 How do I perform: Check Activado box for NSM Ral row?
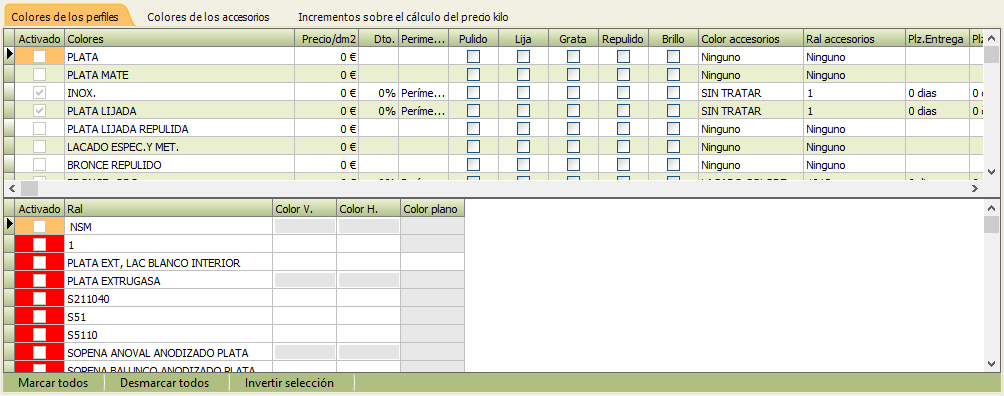point(40,226)
